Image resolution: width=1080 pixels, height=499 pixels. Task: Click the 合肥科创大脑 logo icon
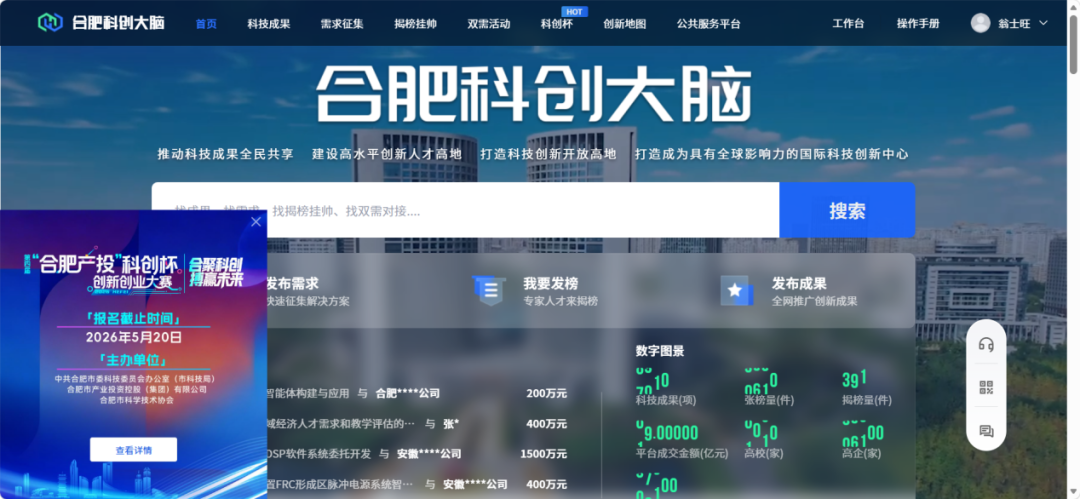coord(50,23)
